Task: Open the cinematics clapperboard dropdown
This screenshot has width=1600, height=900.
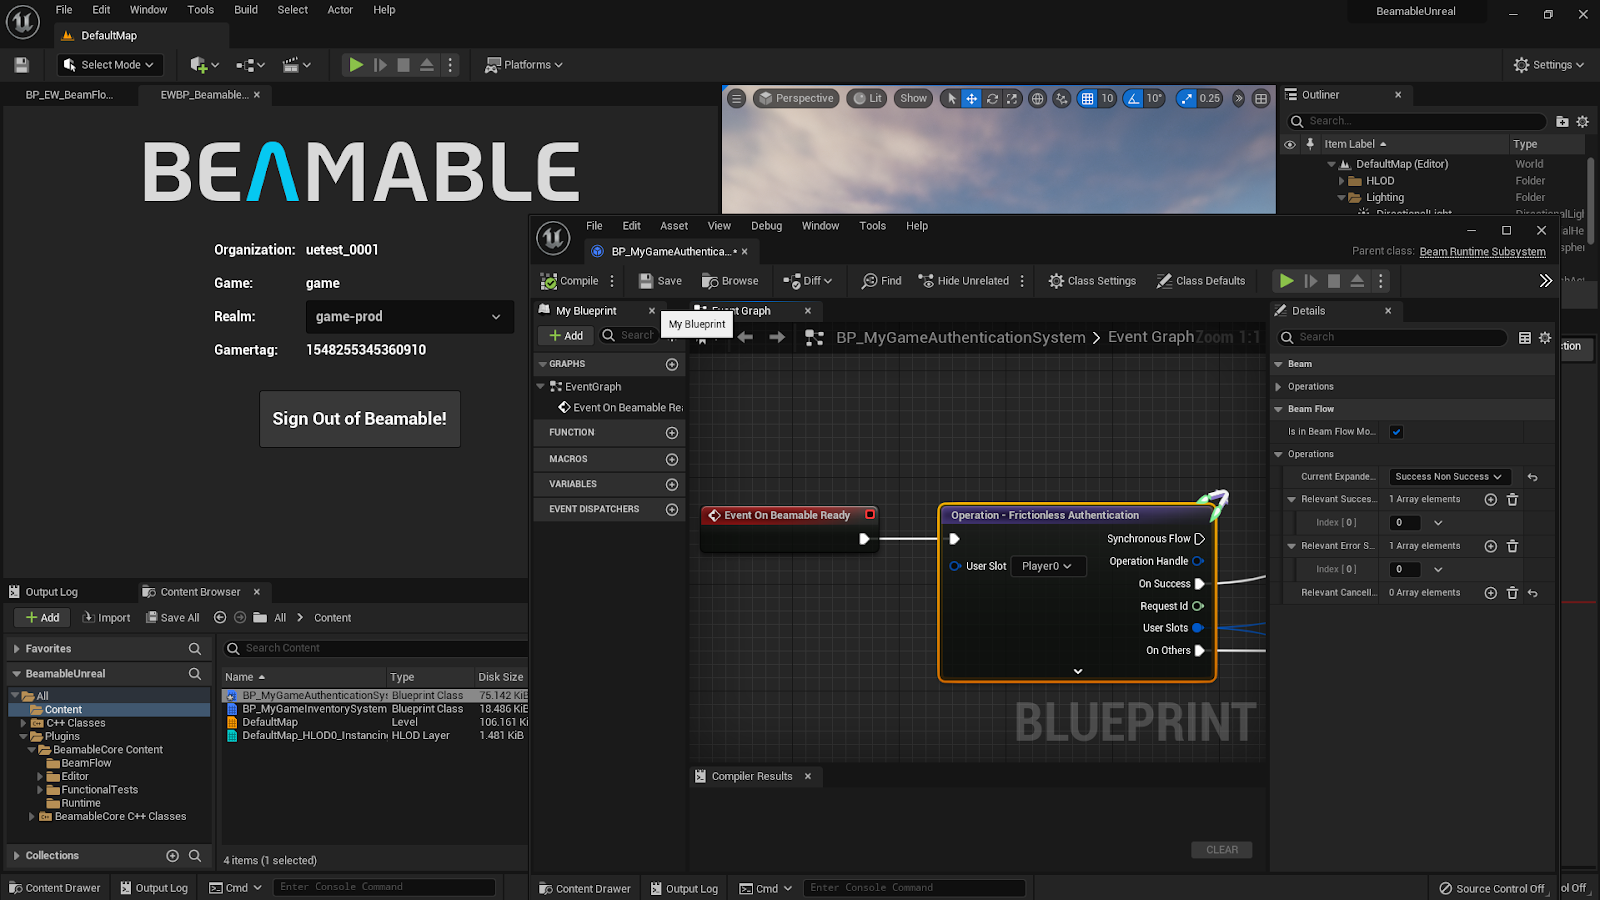Action: tap(297, 65)
